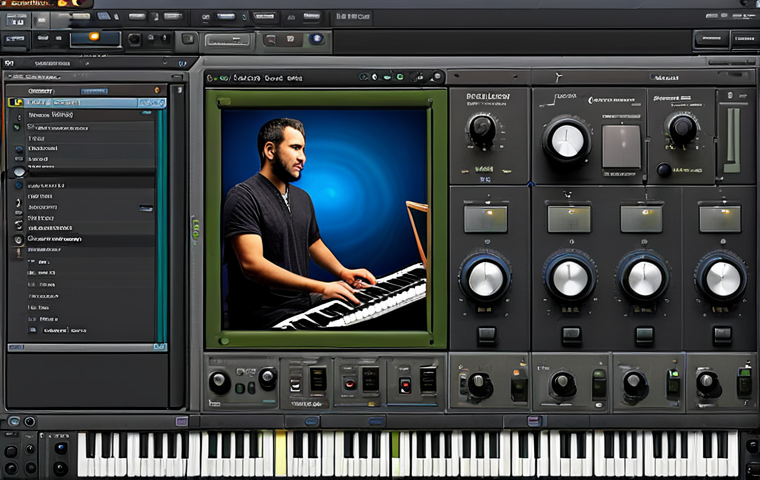Click the small black knob in upper-left synth section
This screenshot has height=480, width=760.
tap(482, 130)
